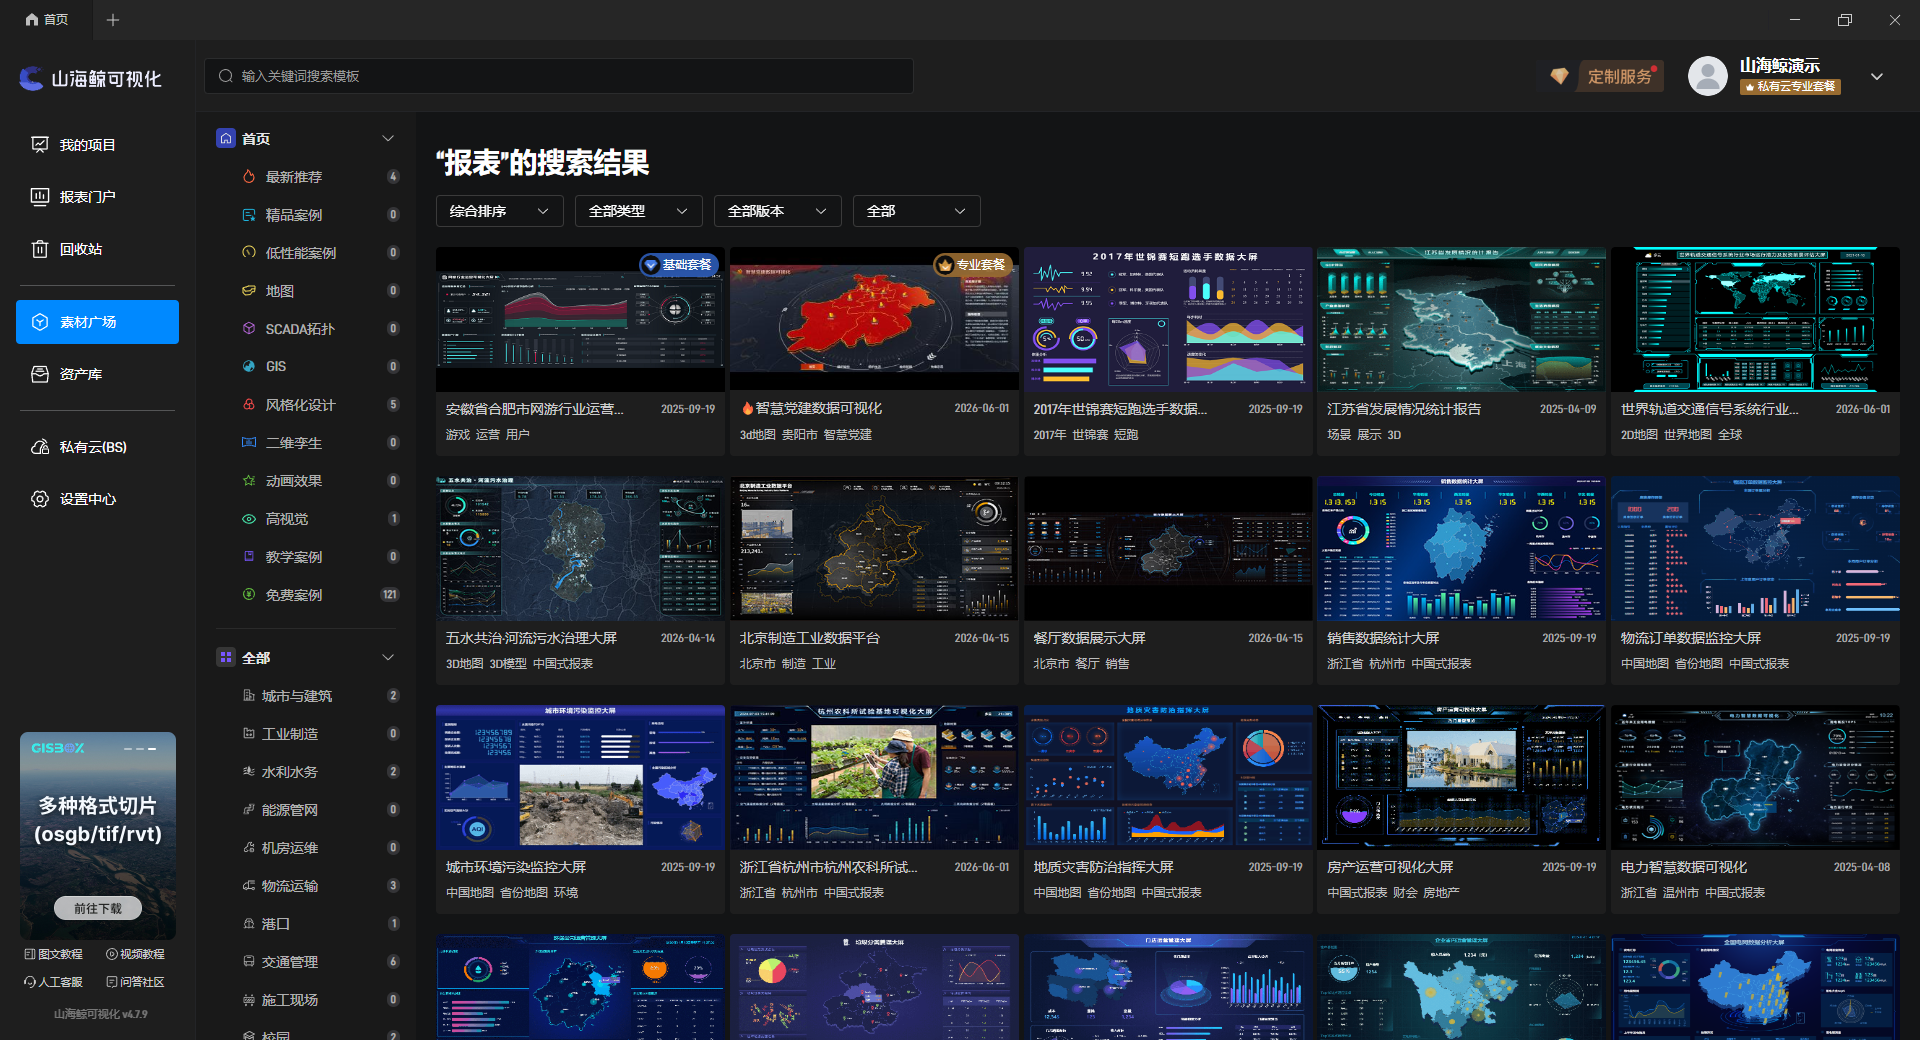
Task: Click the 定制服务 button
Action: pos(1620,77)
